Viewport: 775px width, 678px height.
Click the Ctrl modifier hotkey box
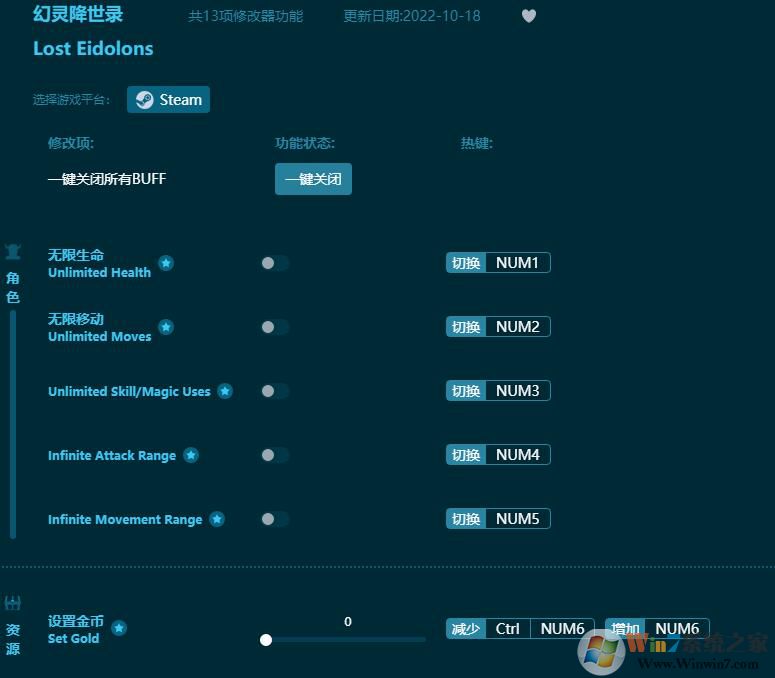pos(508,629)
